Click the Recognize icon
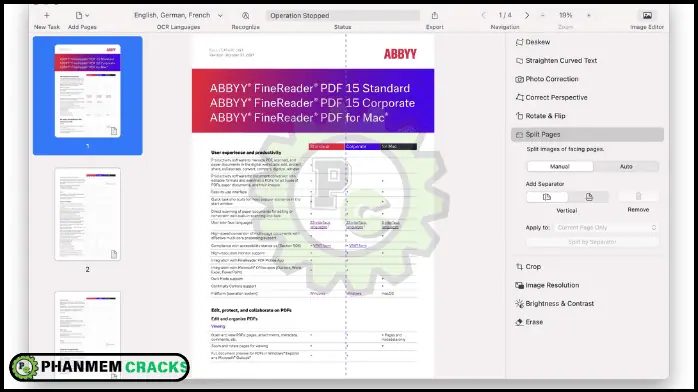The image size is (698, 392). (246, 15)
